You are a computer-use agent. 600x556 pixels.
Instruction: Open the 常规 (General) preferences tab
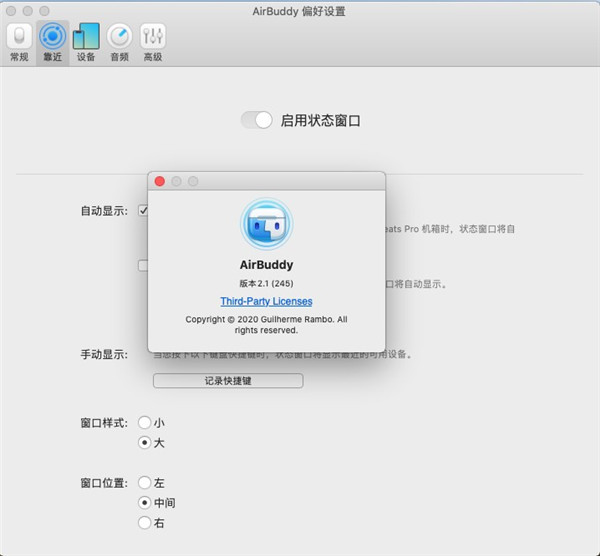(19, 41)
